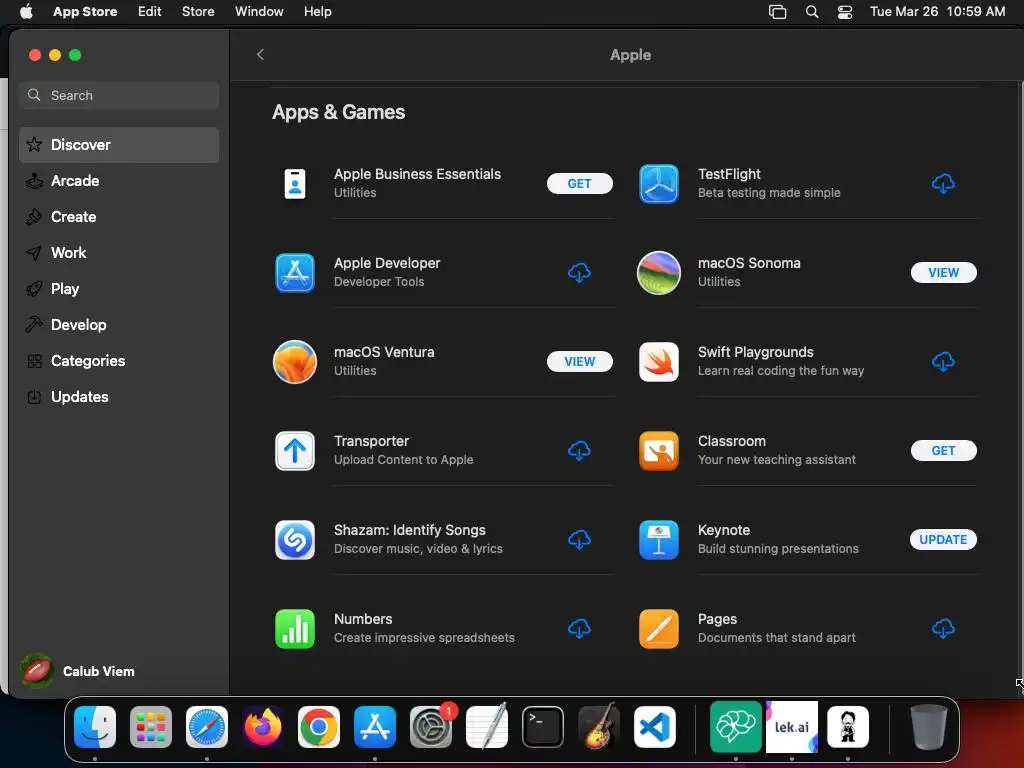
Task: Select Work in the sidebar
Action: pos(119,252)
